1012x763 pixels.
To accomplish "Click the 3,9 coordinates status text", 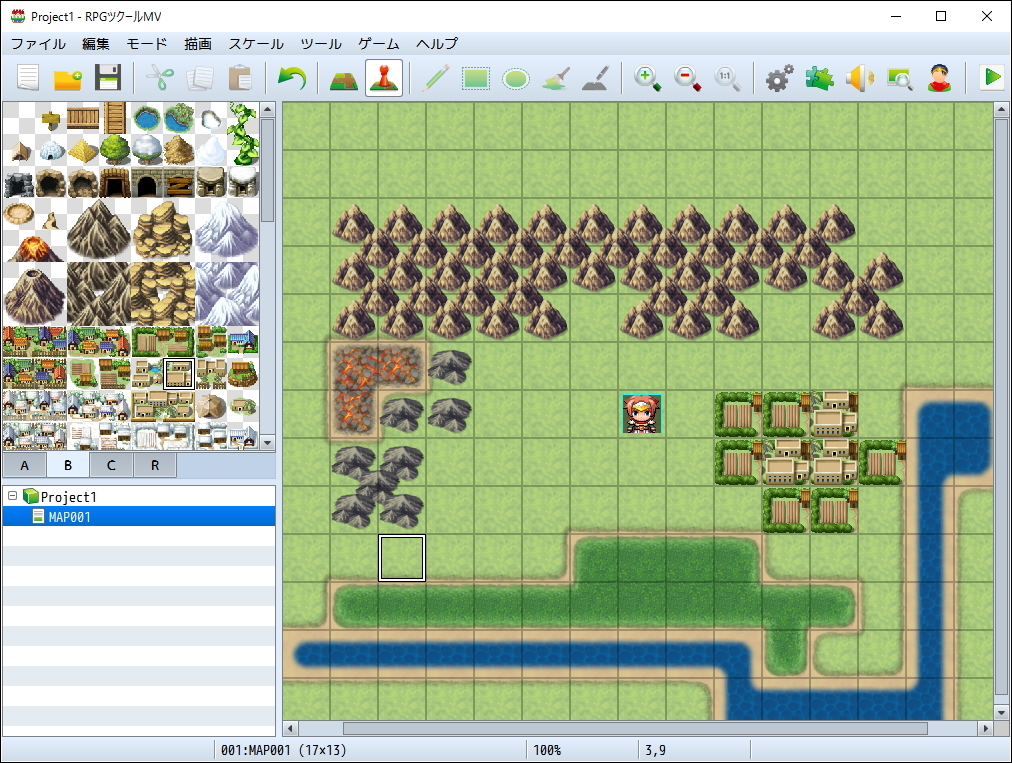I will coord(656,750).
